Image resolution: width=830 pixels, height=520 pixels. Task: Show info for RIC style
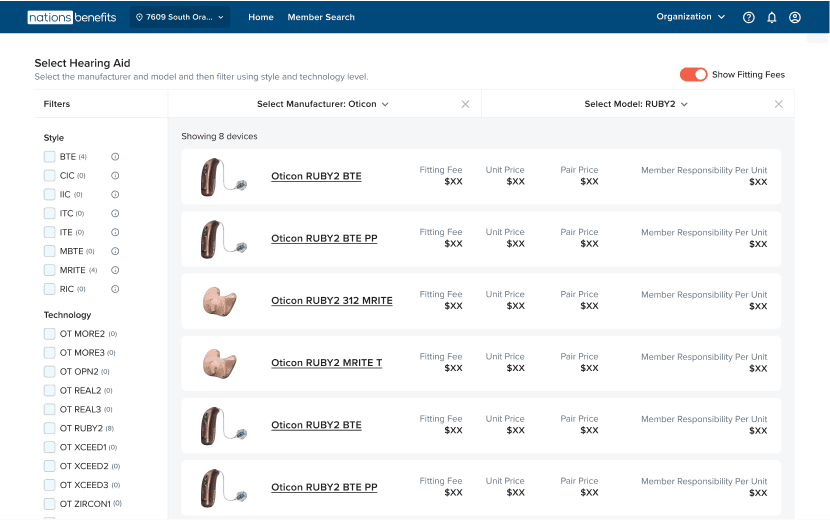115,289
